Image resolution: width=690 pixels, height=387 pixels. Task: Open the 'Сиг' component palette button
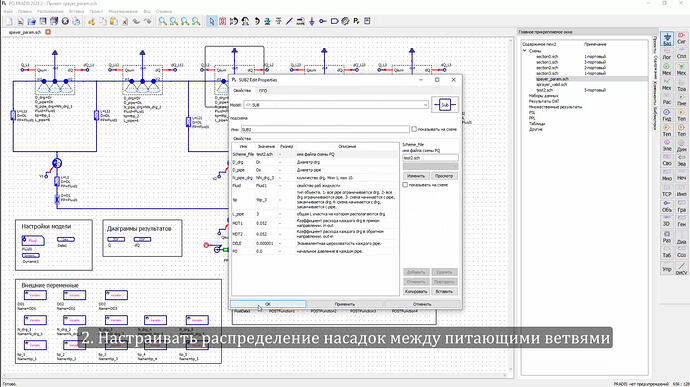click(681, 39)
